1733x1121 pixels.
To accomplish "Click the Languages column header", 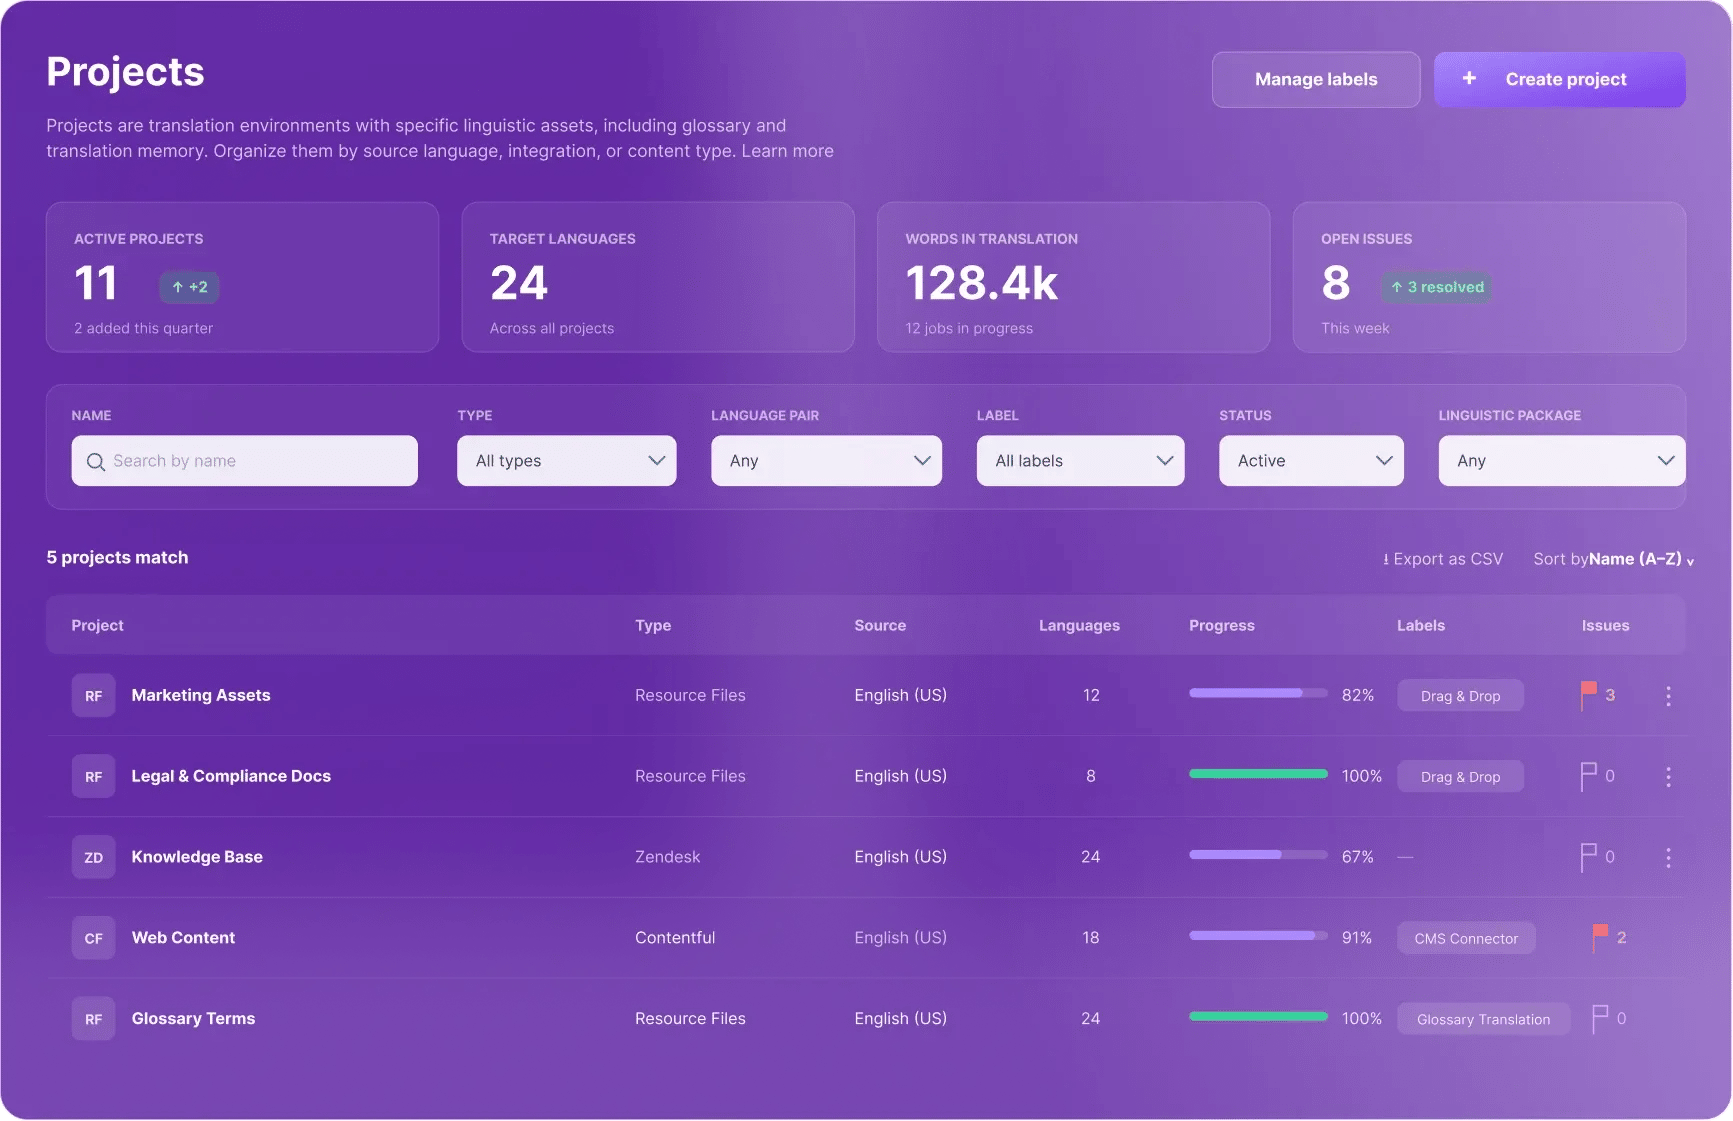I will click(1079, 626).
